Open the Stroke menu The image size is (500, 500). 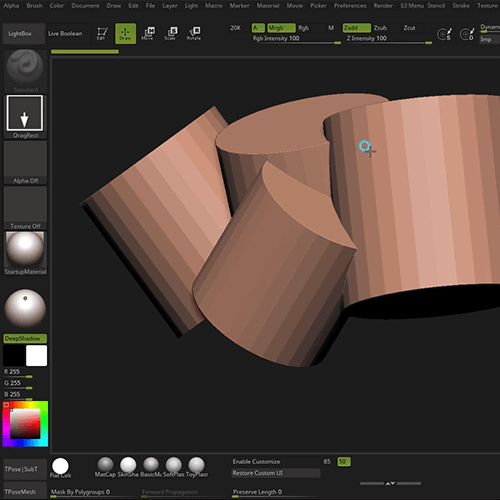(461, 6)
